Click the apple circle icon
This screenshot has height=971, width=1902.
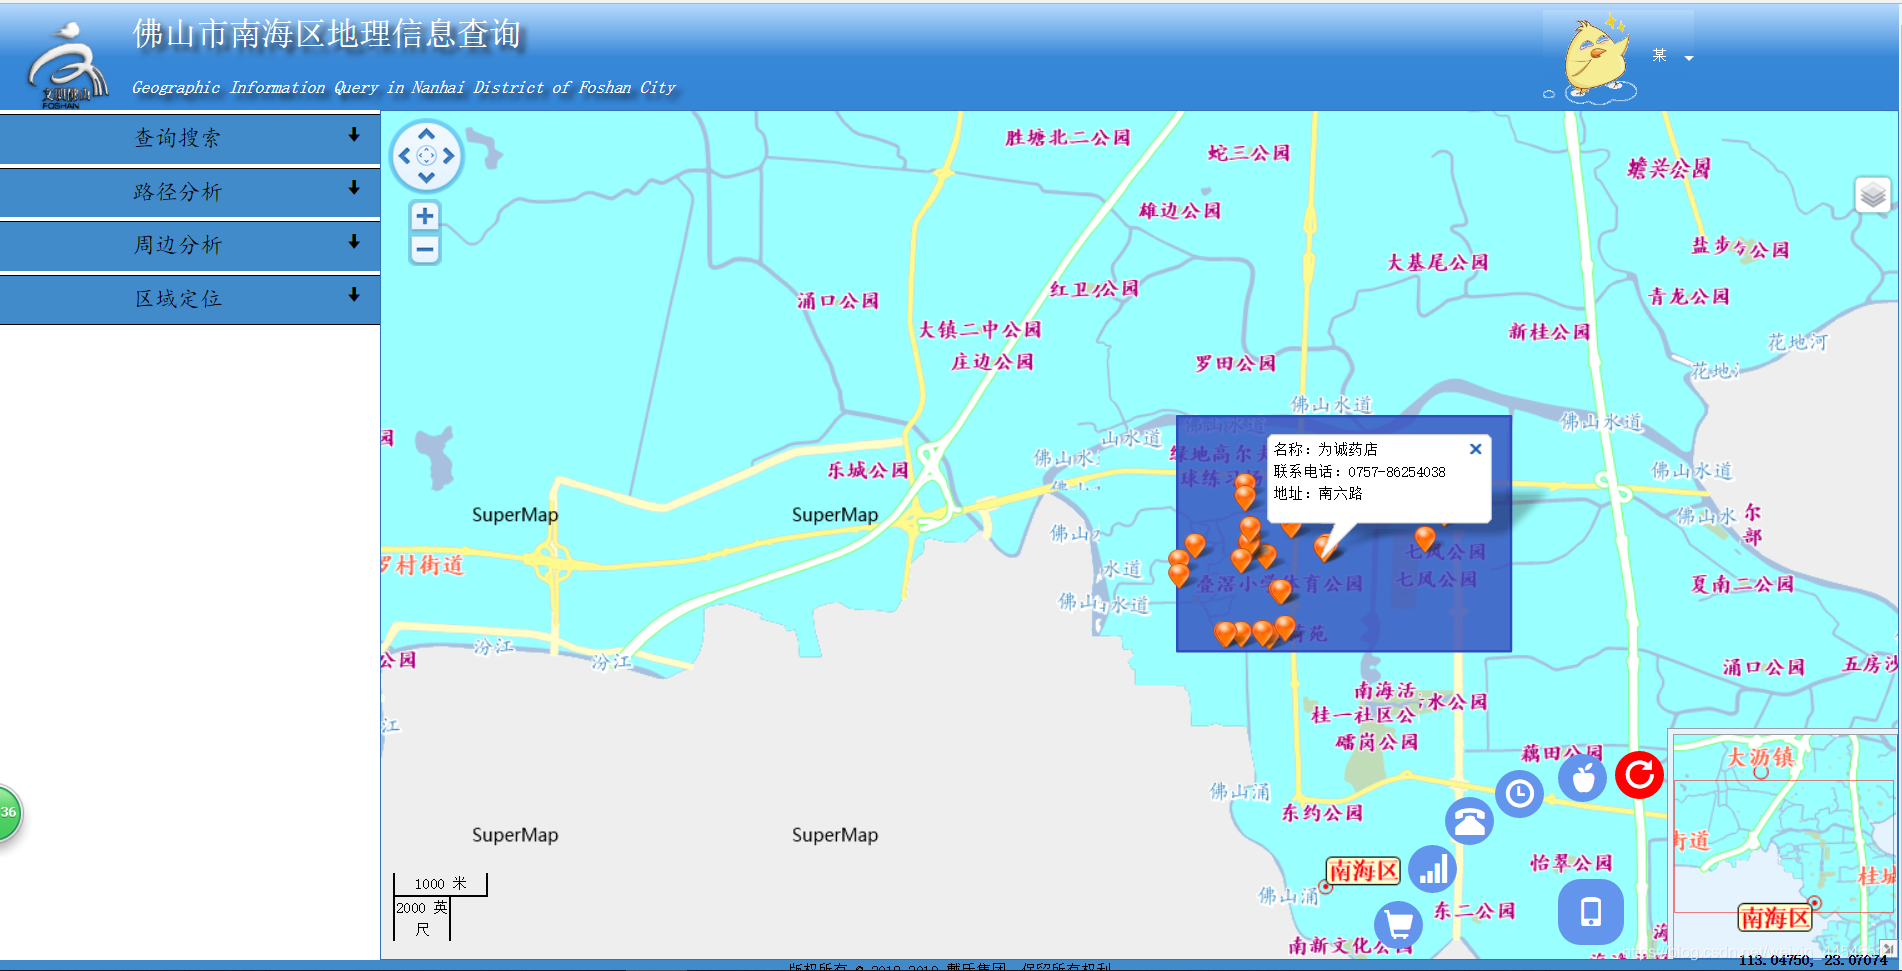coord(1583,777)
